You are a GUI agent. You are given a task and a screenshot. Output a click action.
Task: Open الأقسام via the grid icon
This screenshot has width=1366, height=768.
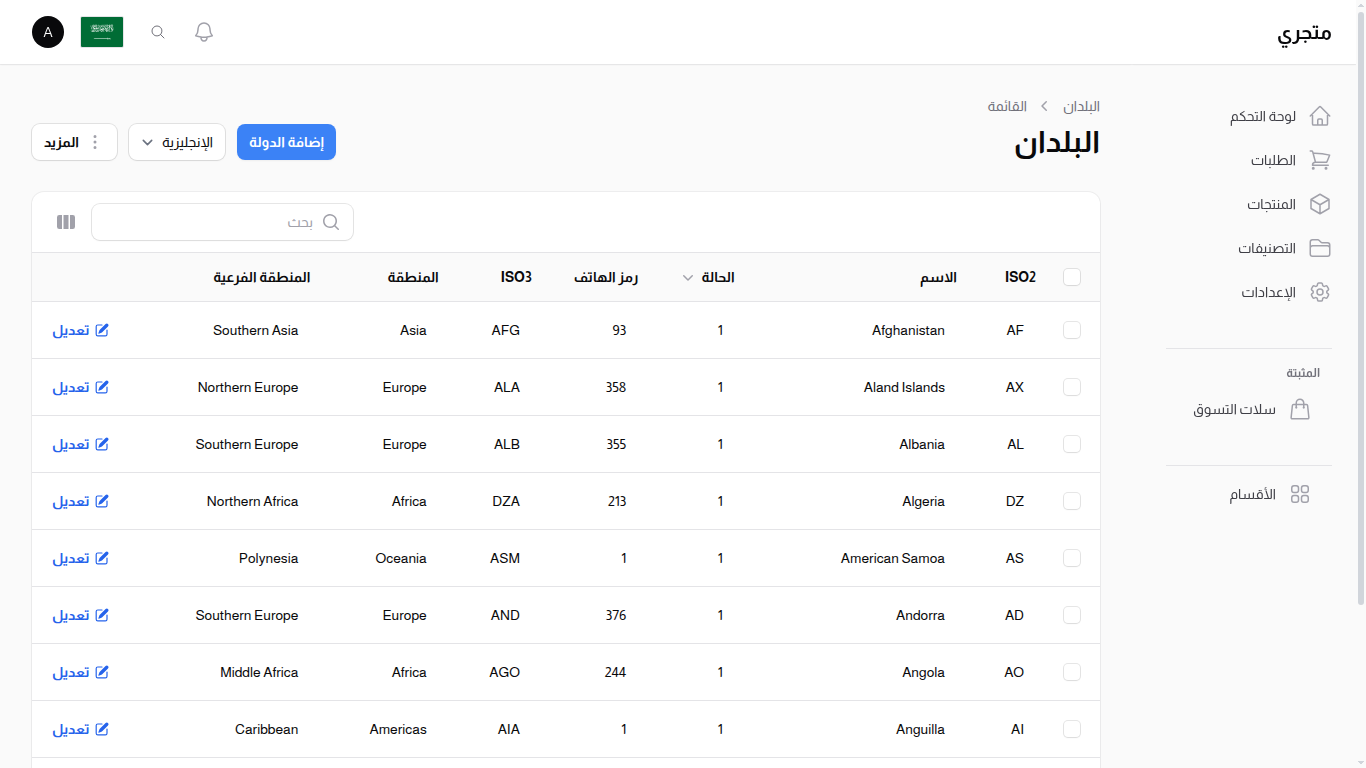(x=1300, y=493)
